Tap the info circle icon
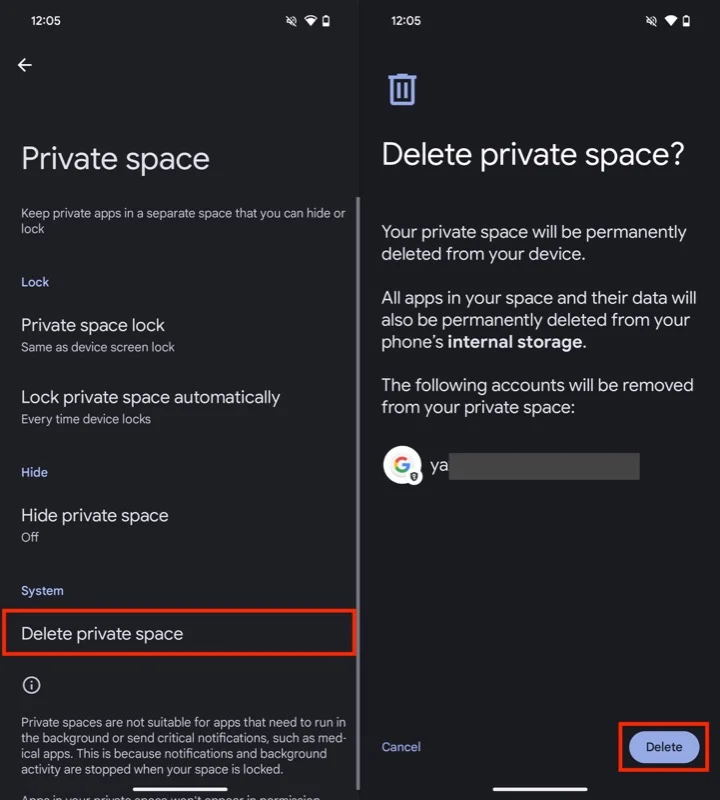 [32, 685]
